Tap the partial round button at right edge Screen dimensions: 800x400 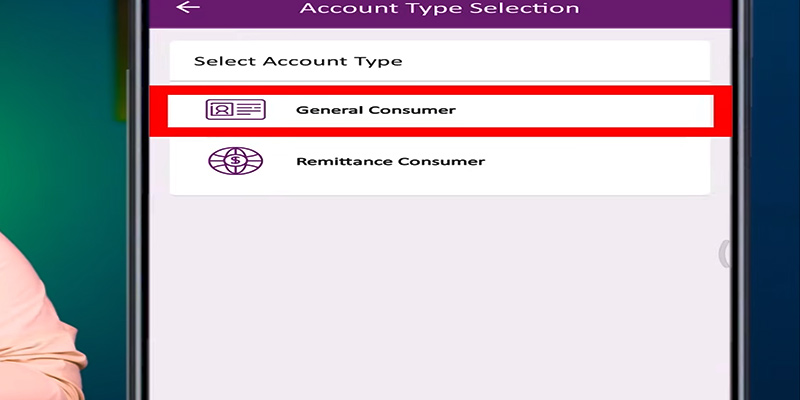[x=724, y=254]
